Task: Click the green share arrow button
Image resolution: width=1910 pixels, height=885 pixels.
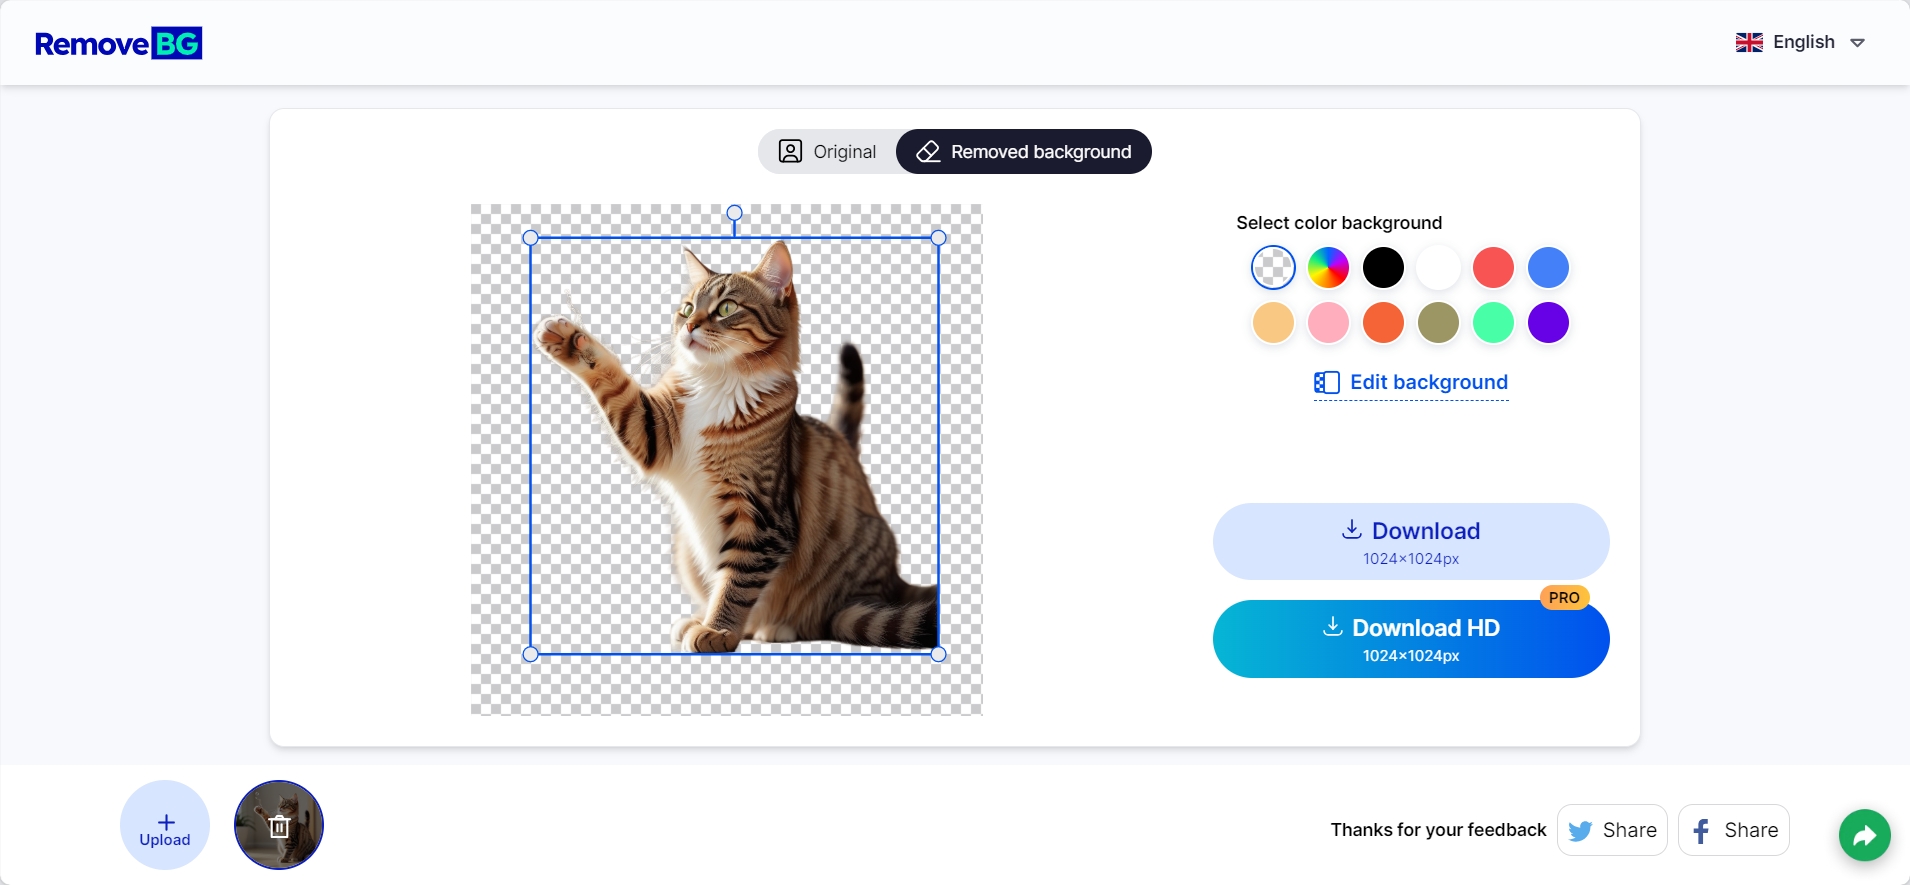Action: (x=1864, y=835)
